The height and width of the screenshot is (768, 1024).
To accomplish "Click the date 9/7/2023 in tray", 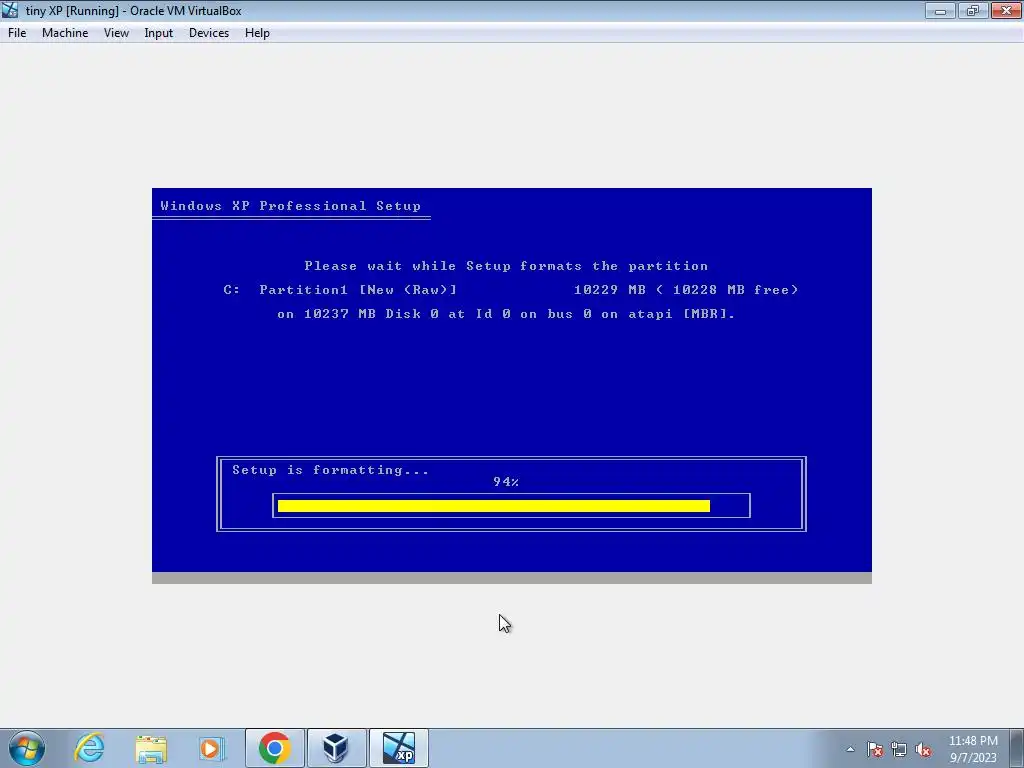I will (973, 758).
